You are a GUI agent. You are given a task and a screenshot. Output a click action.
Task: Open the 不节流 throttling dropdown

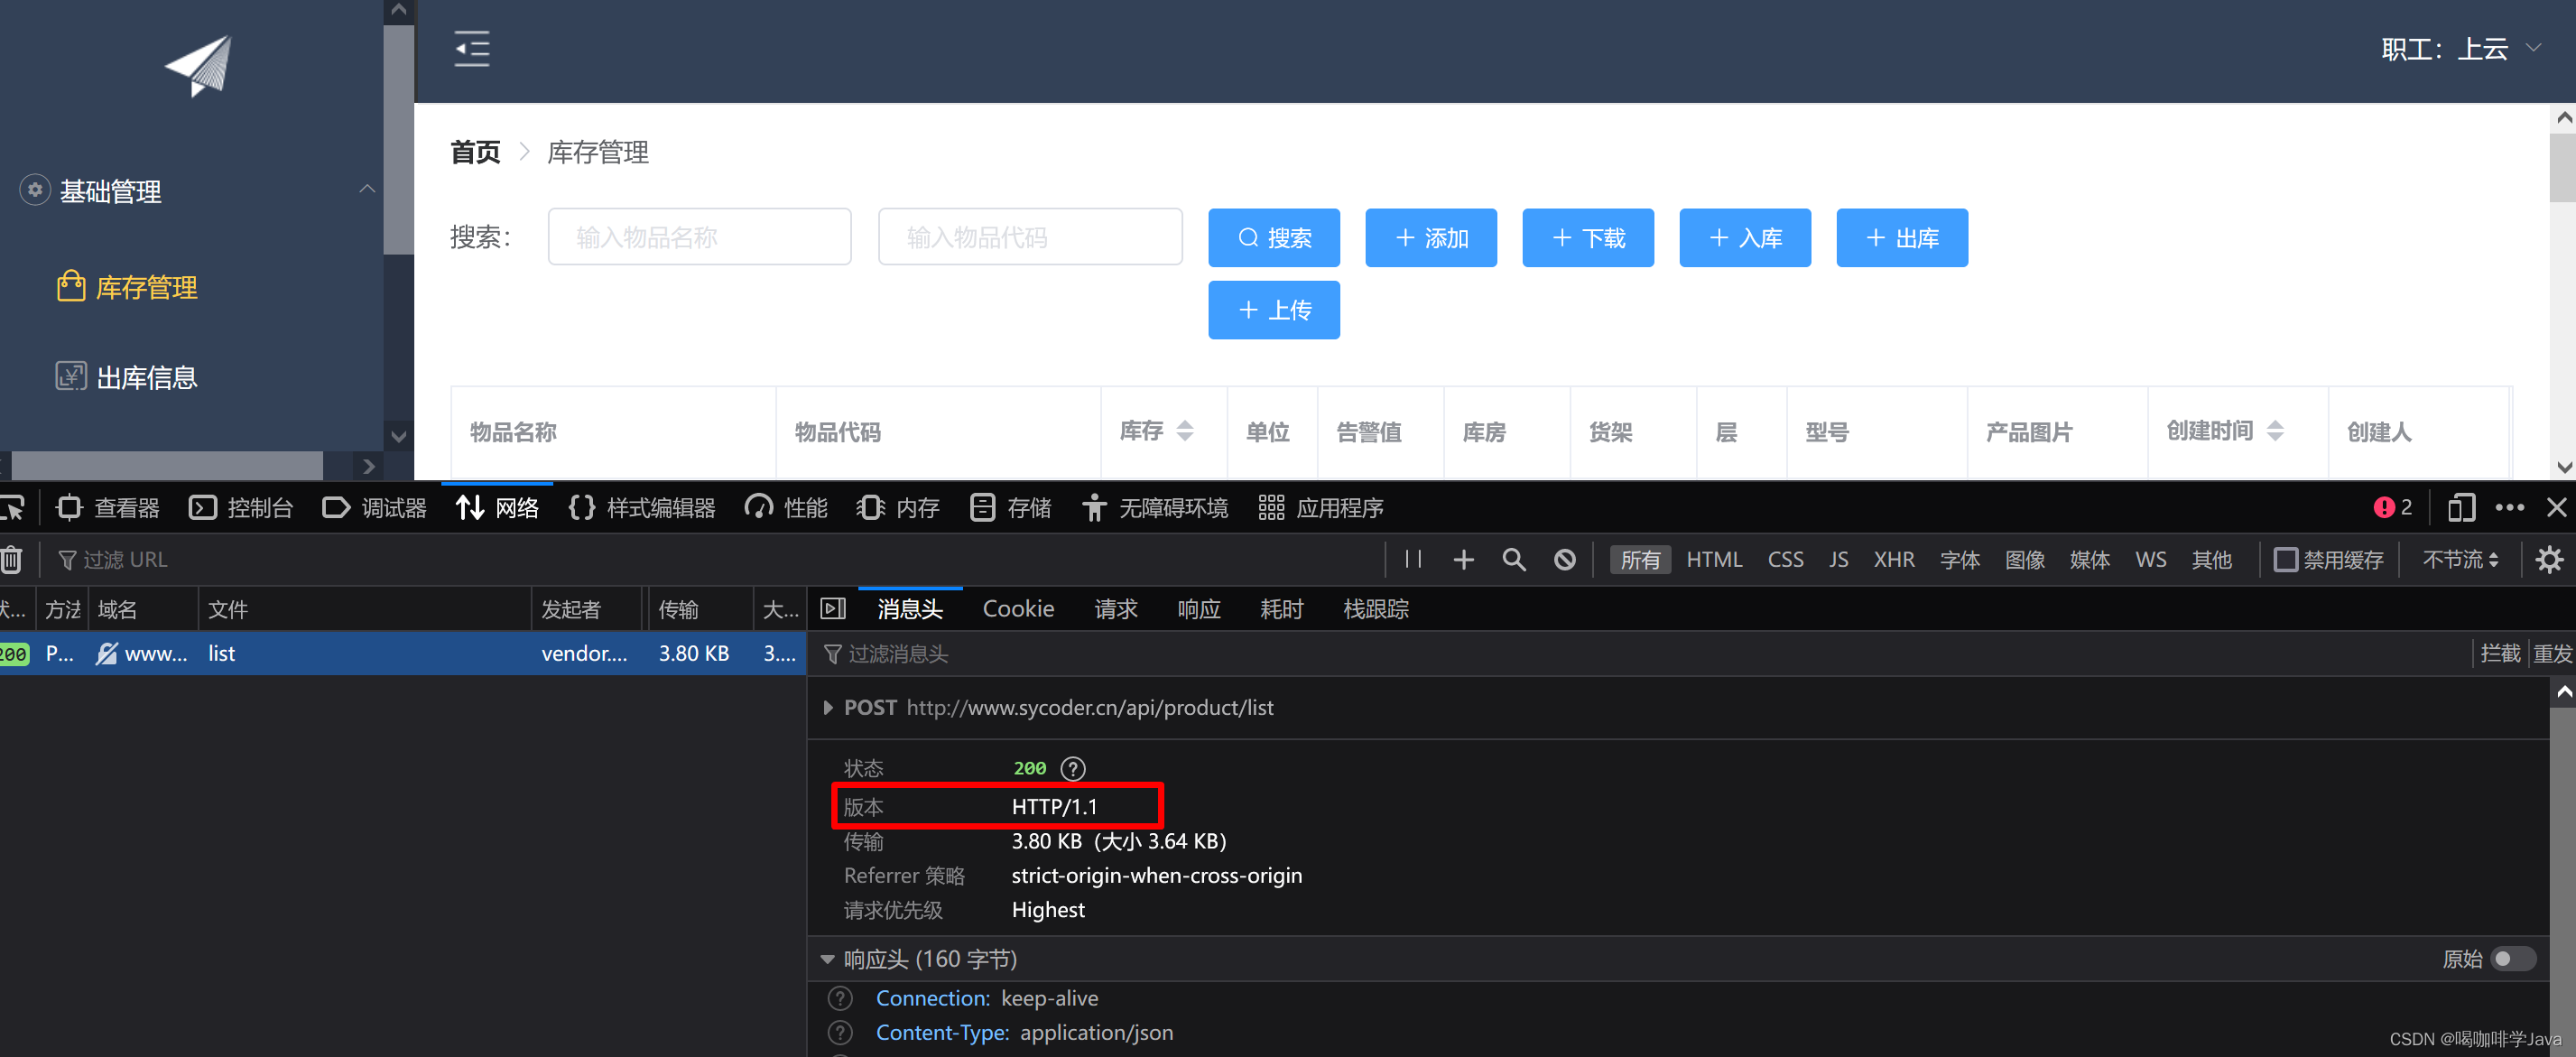pyautogui.click(x=2459, y=560)
